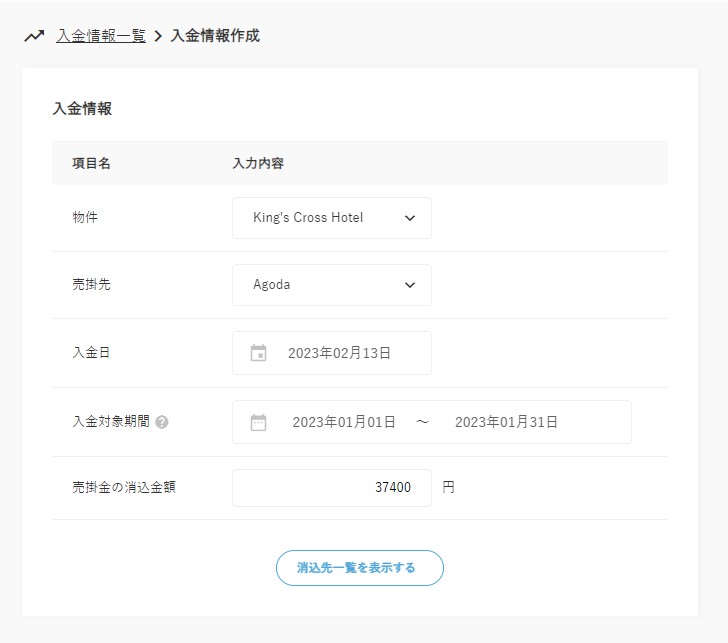The width and height of the screenshot is (728, 643).
Task: Expand the 売掛先 dropdown showing Agoda
Action: pyautogui.click(x=320, y=285)
